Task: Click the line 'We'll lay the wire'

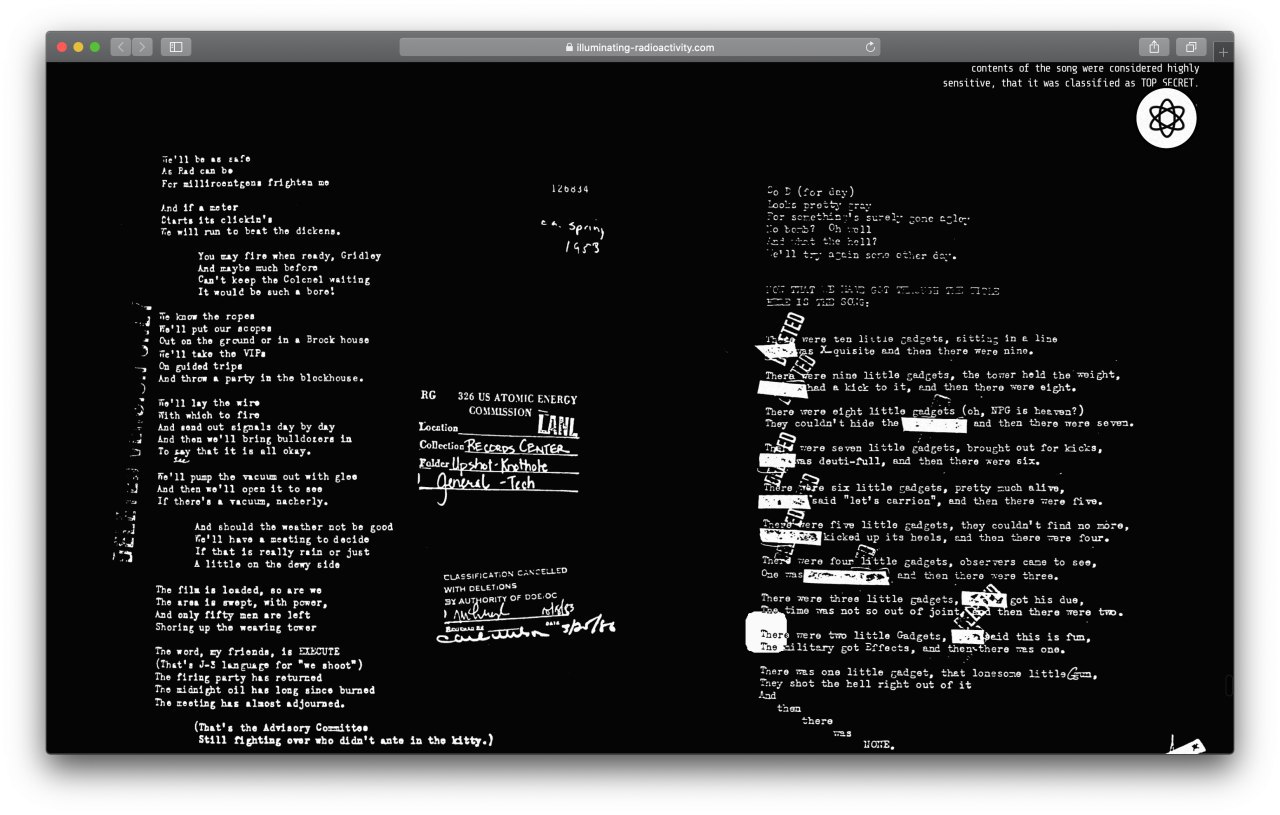Action: coord(207,403)
